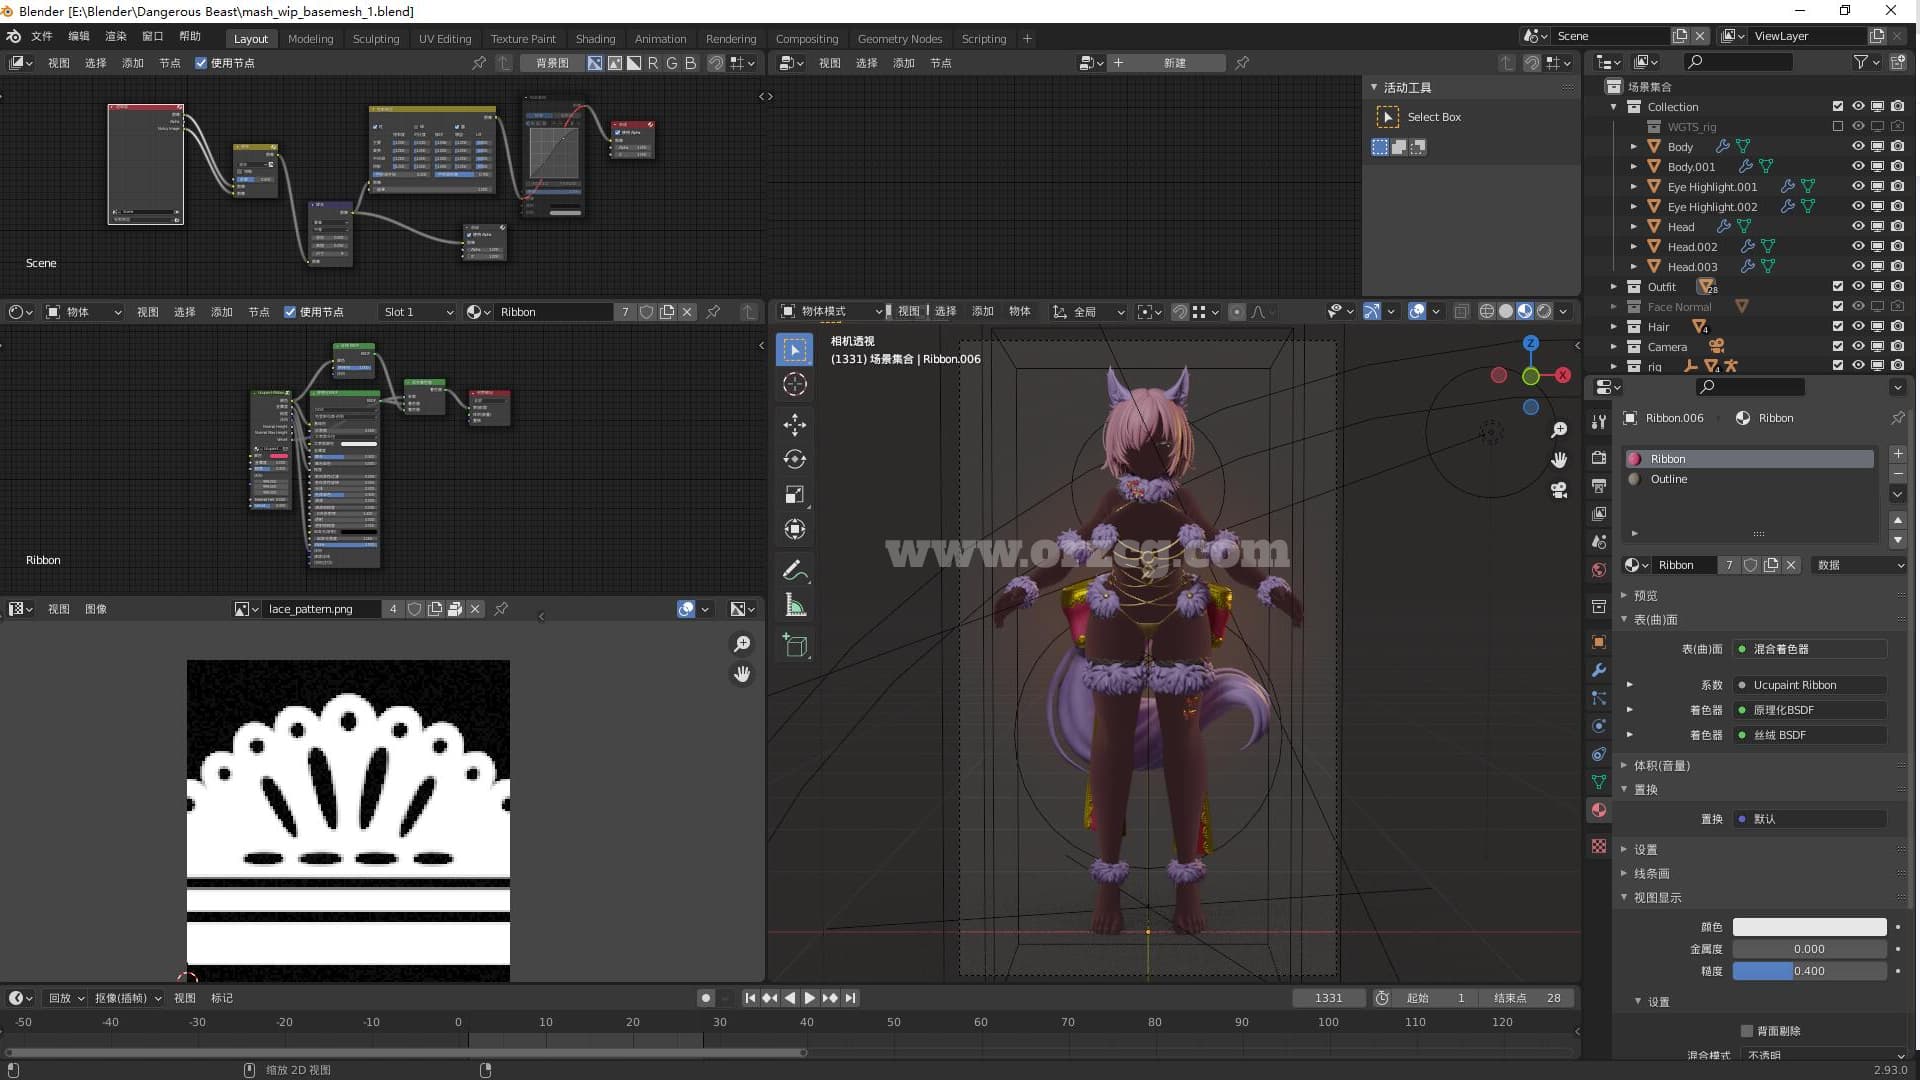Choose the Move tool in viewport toolbar

pyautogui.click(x=795, y=425)
